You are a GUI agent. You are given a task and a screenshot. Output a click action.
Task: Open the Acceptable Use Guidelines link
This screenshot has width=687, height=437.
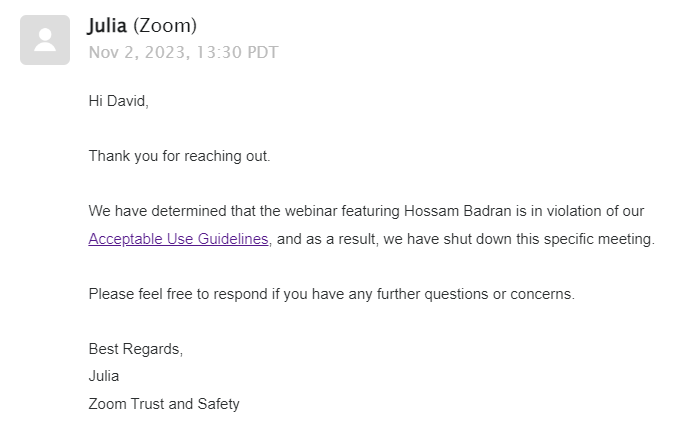pos(178,239)
